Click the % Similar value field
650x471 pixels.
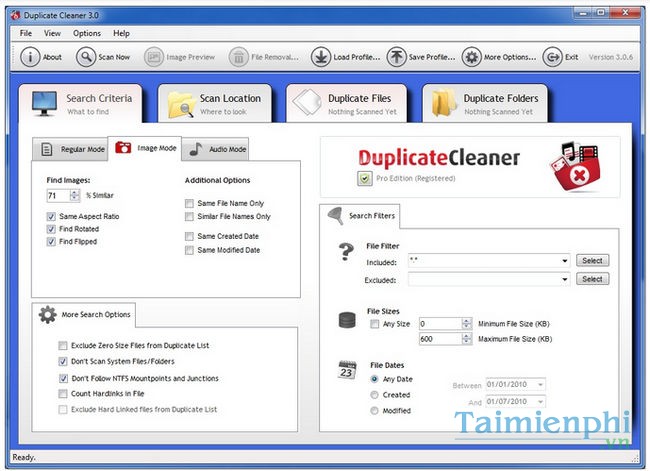(x=58, y=195)
